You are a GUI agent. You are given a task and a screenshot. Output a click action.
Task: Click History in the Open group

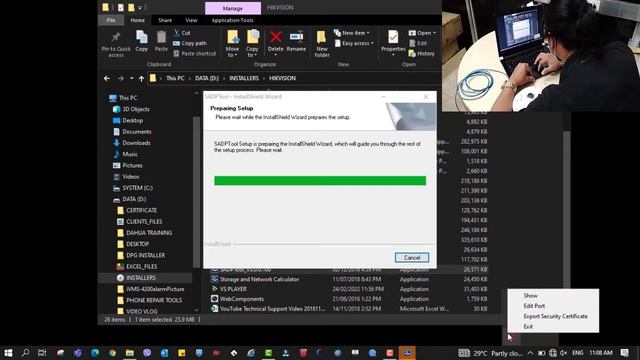pyautogui.click(x=422, y=53)
